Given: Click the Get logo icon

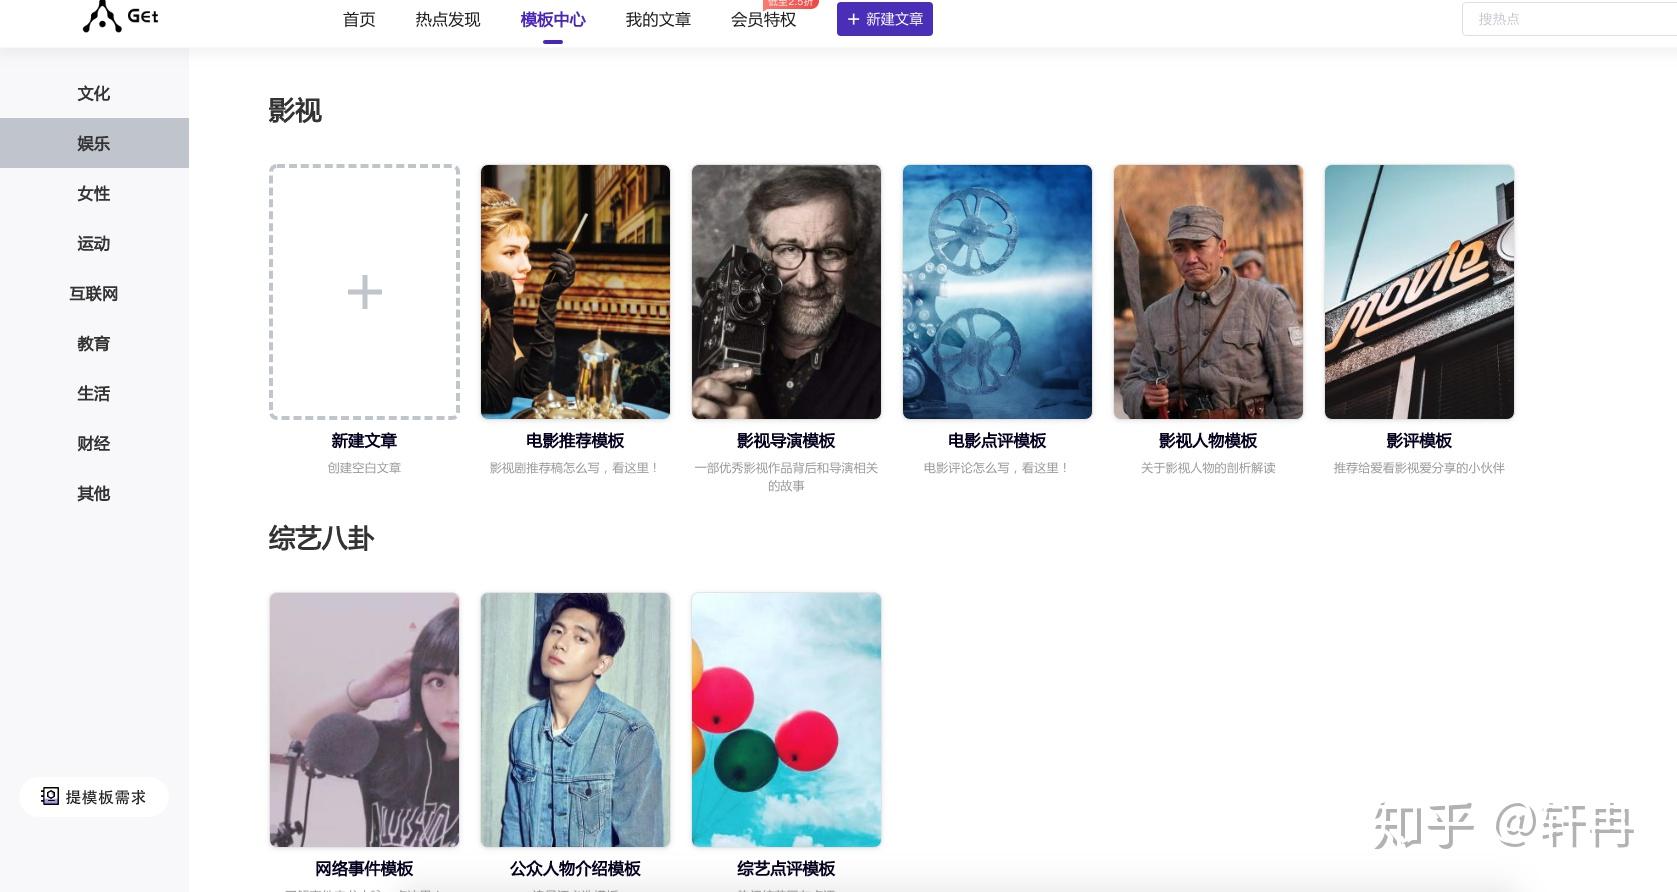Looking at the screenshot, I should coord(102,16).
